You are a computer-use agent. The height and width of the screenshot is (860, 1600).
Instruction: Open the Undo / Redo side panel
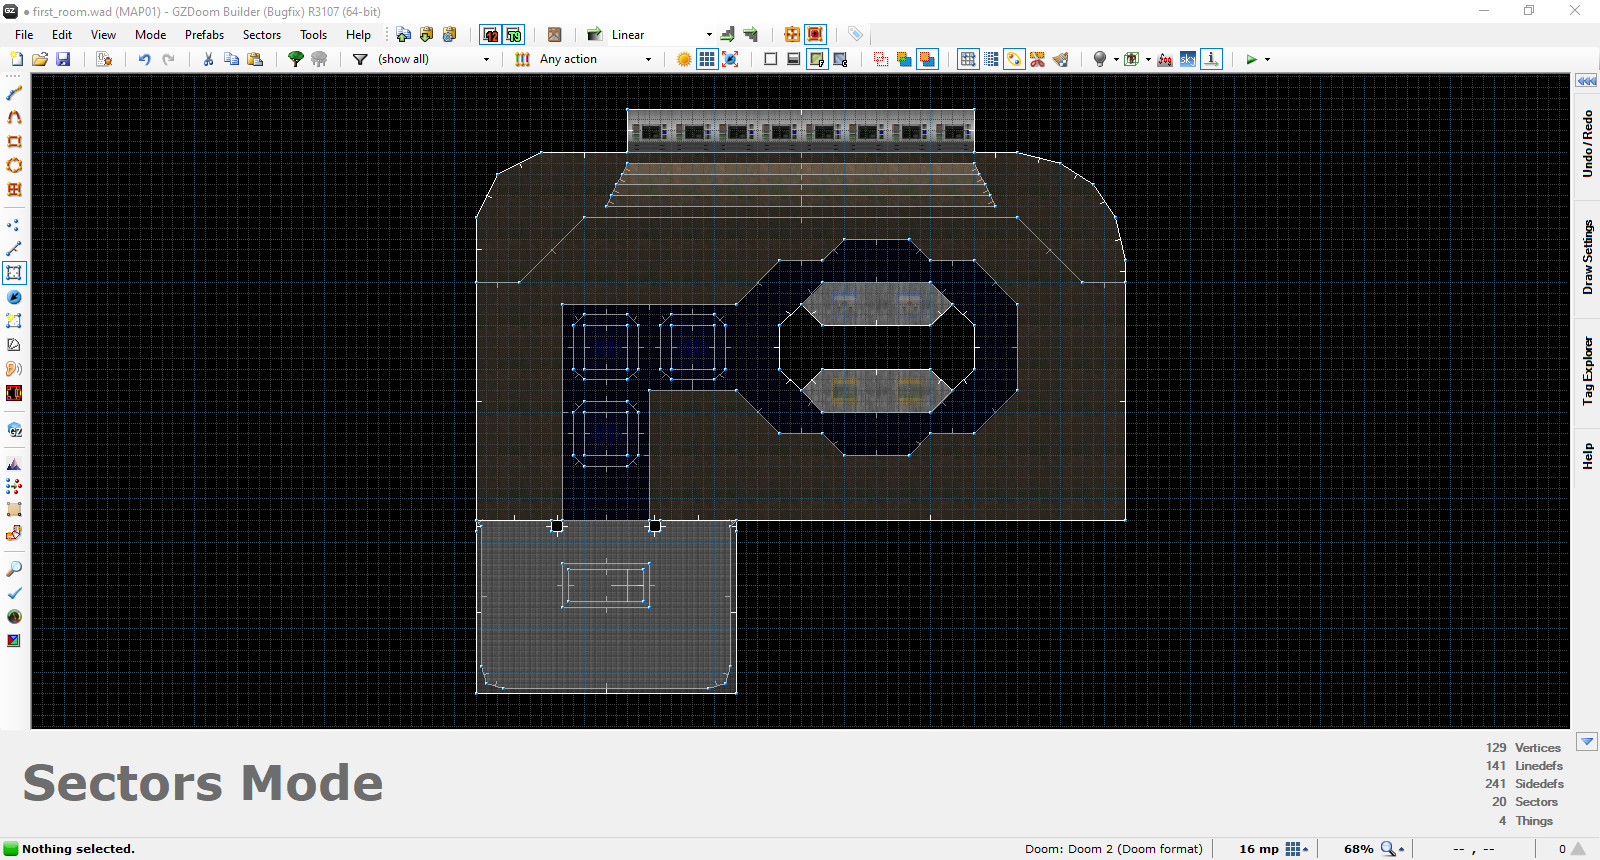pyautogui.click(x=1587, y=144)
